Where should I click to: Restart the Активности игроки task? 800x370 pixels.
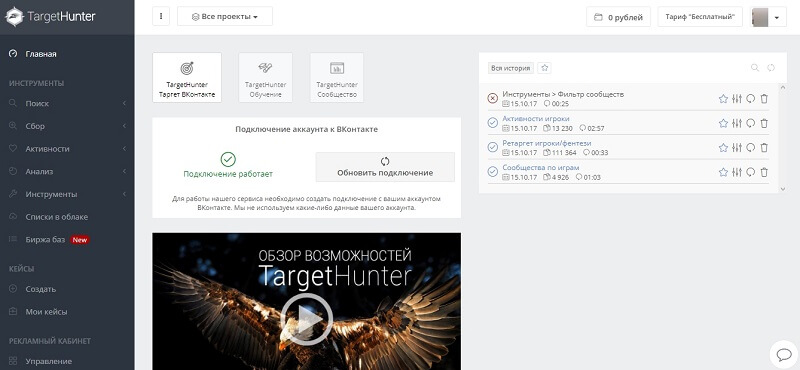click(751, 123)
